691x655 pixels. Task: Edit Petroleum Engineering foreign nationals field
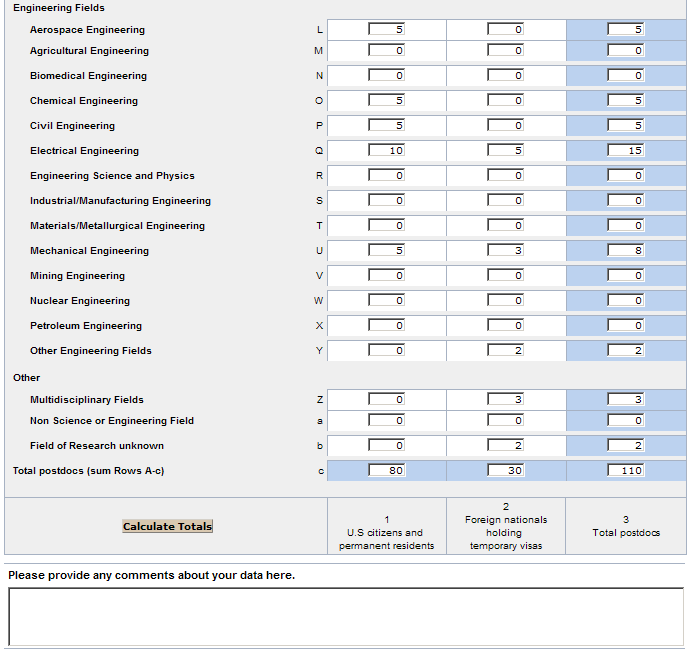coord(505,325)
